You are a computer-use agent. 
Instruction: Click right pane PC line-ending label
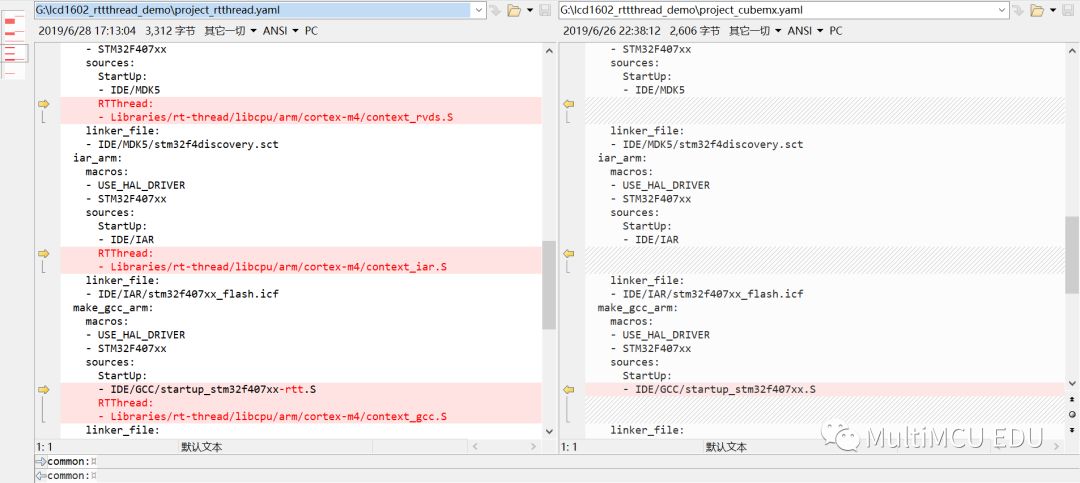[836, 31]
